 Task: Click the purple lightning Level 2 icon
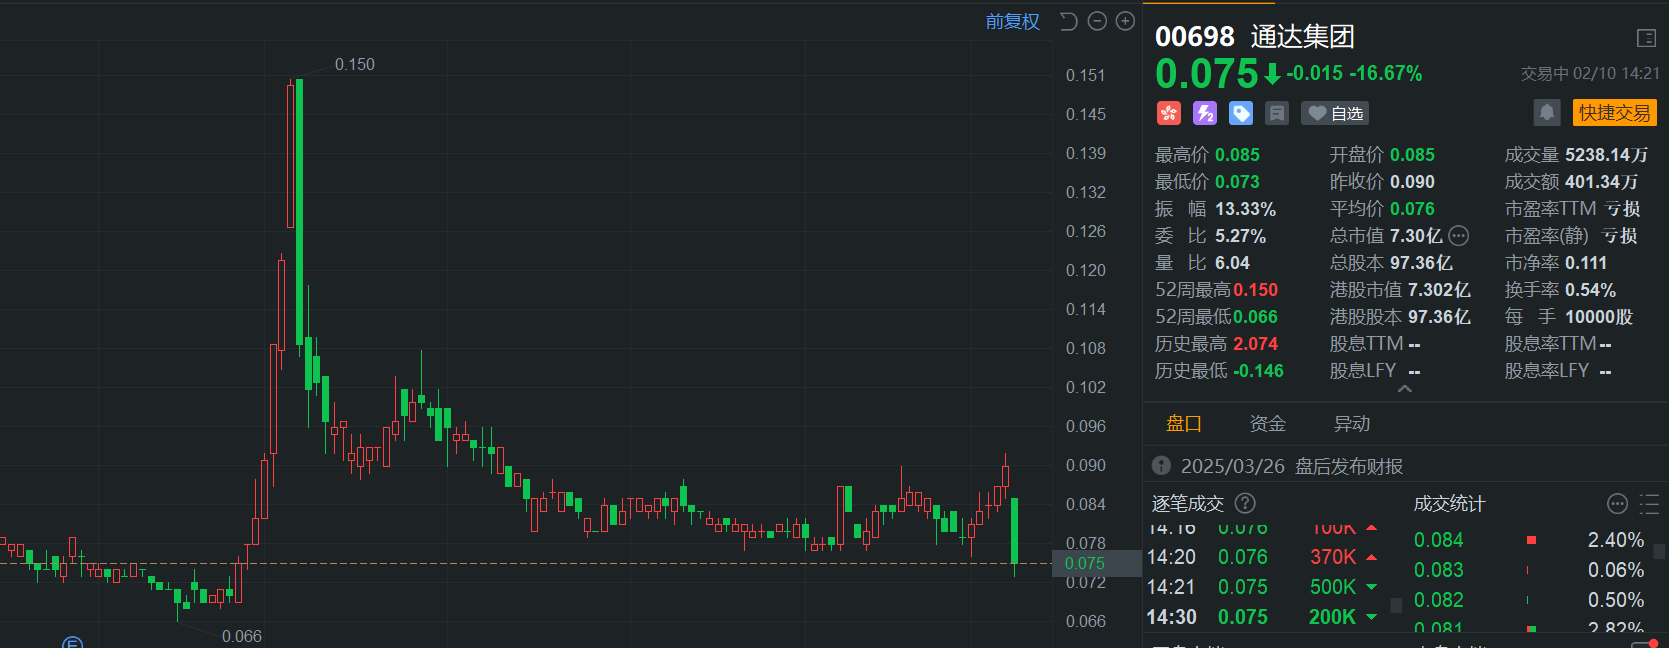1205,113
